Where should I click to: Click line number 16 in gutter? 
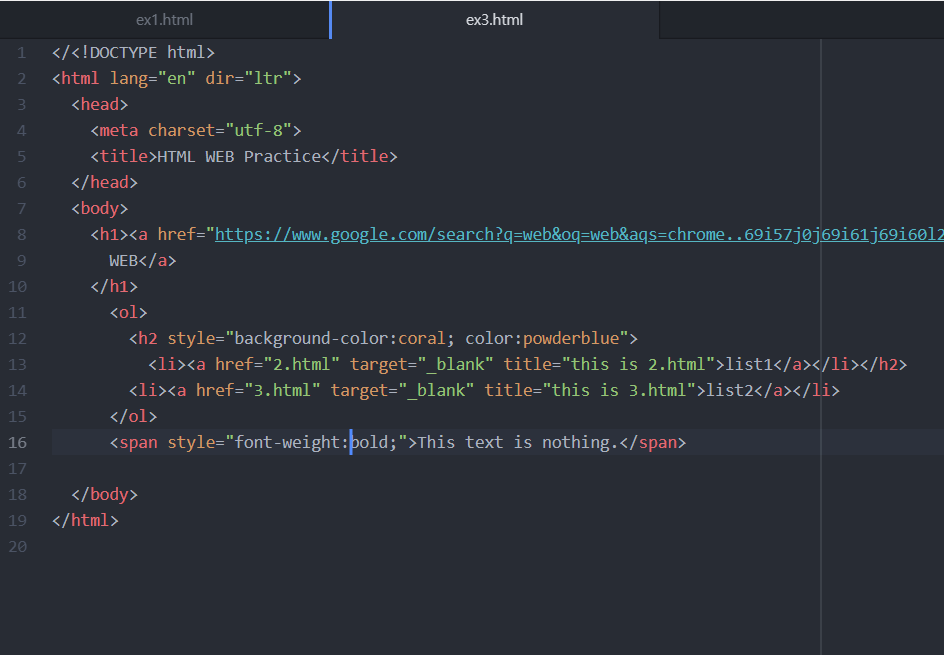click(17, 442)
